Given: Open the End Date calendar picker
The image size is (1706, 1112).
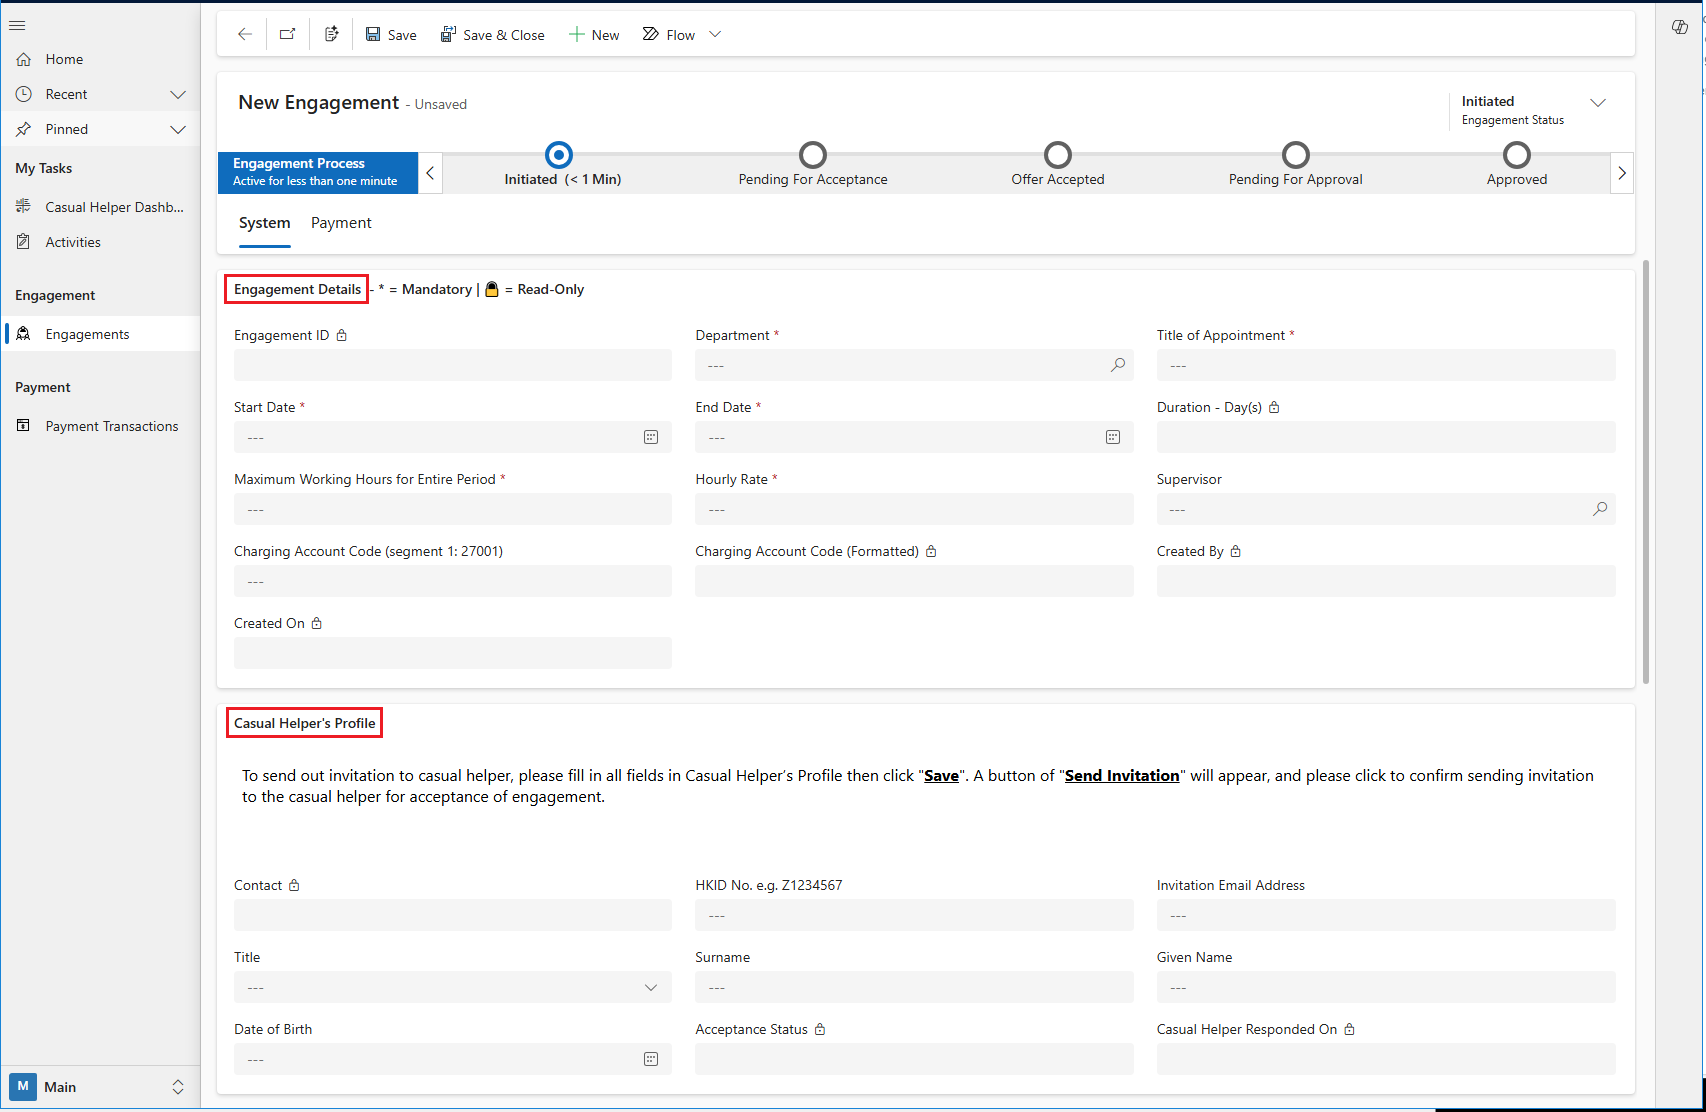Looking at the screenshot, I should (1112, 437).
